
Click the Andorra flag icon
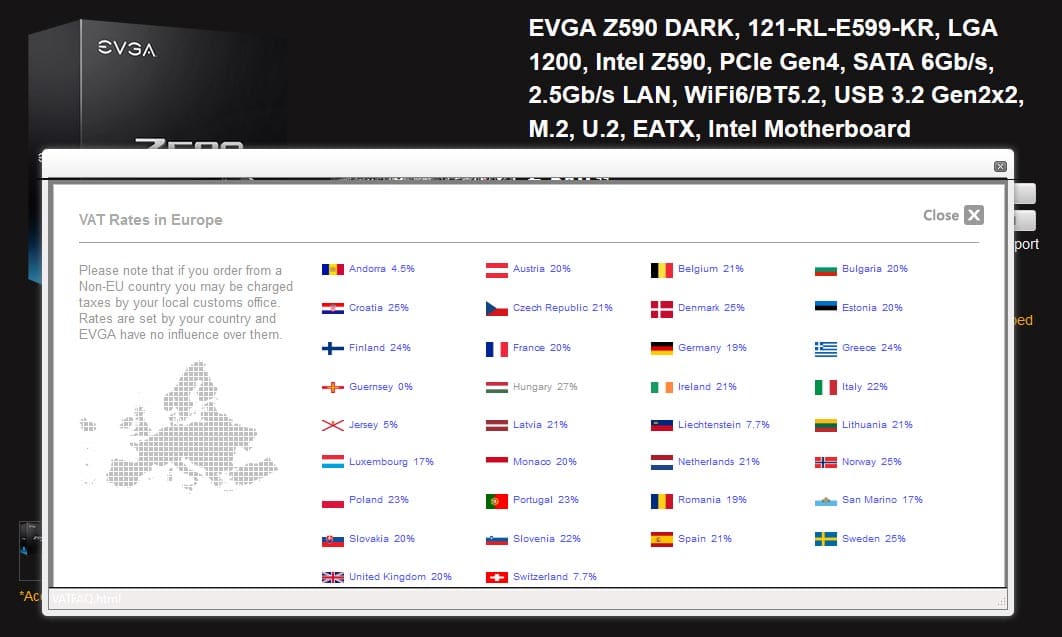pos(333,270)
